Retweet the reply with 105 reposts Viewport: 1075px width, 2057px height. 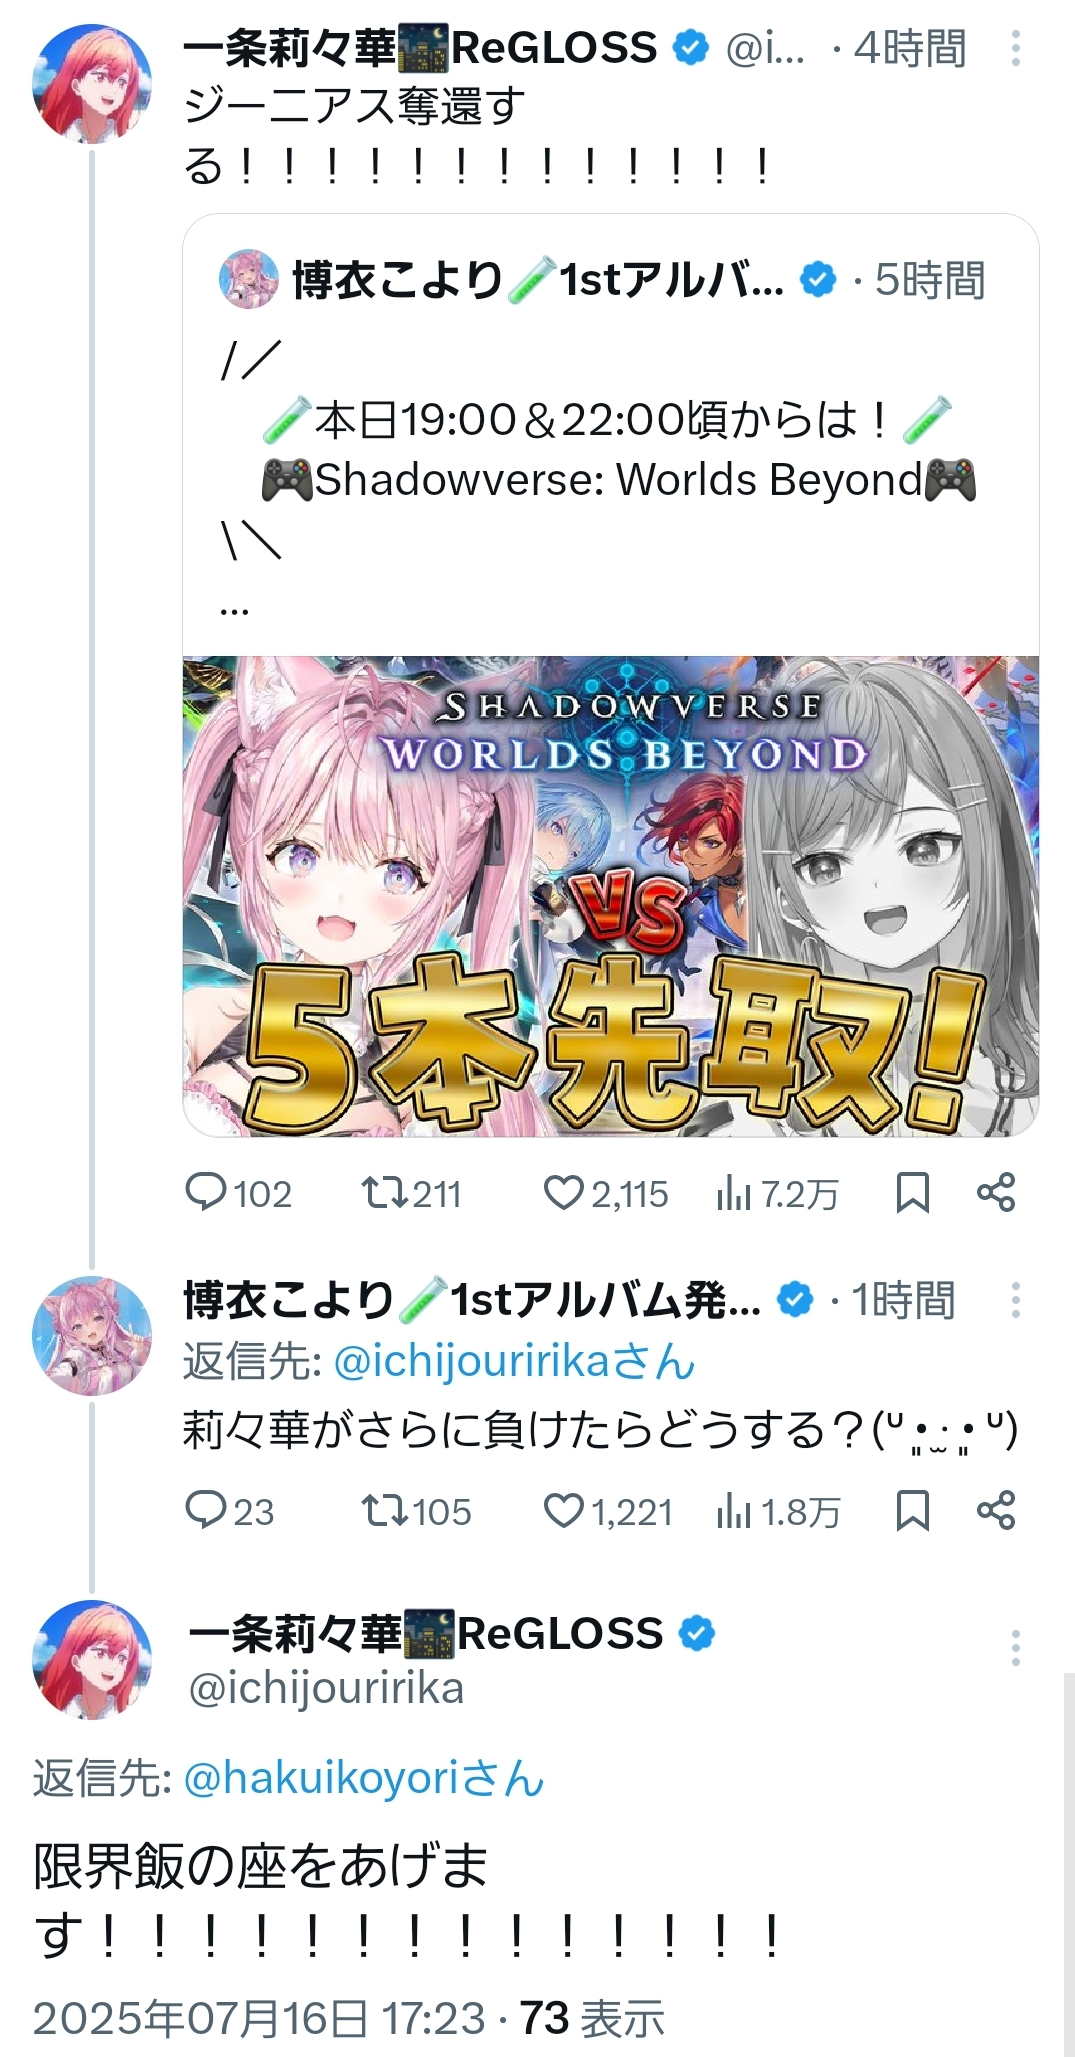[416, 1511]
